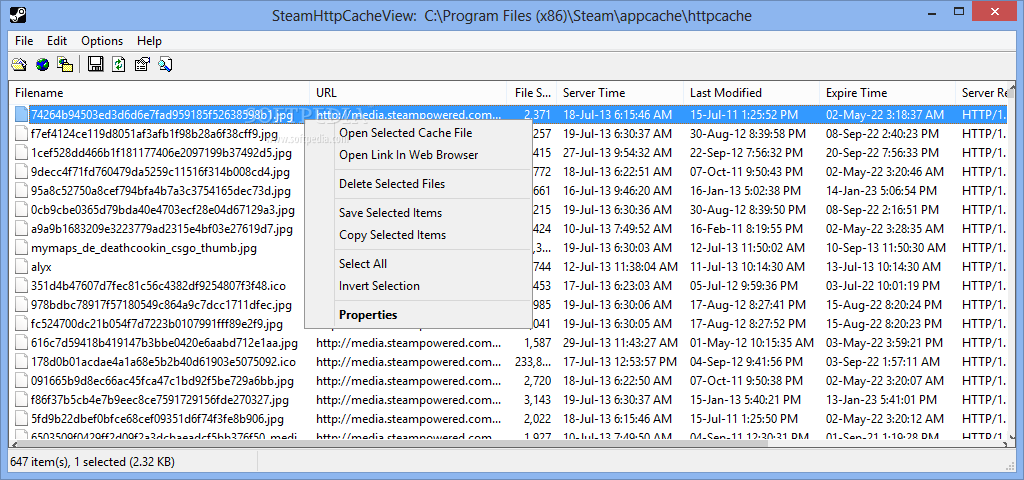Choose Delete Selected Files in context menu
Viewport: 1024px width, 480px height.
click(x=418, y=184)
